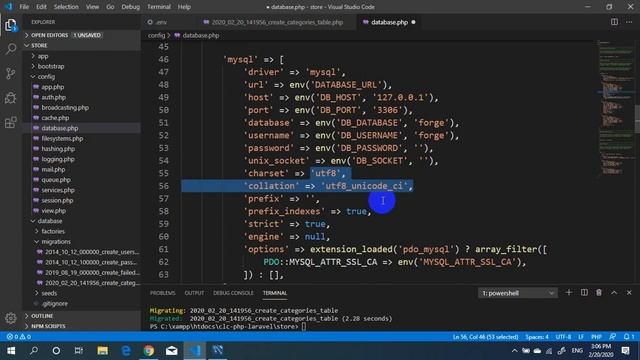Click the terminal prompt input
Screen dimensions: 640x360
pos(304,327)
